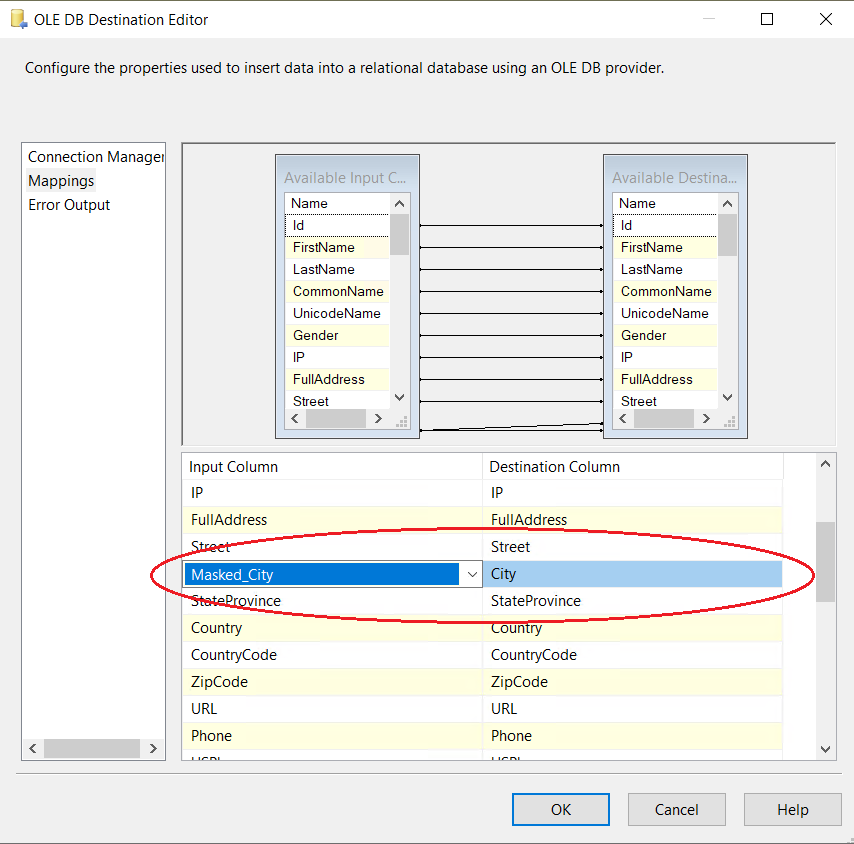Select Gender in Available Destination Columns

click(x=643, y=335)
